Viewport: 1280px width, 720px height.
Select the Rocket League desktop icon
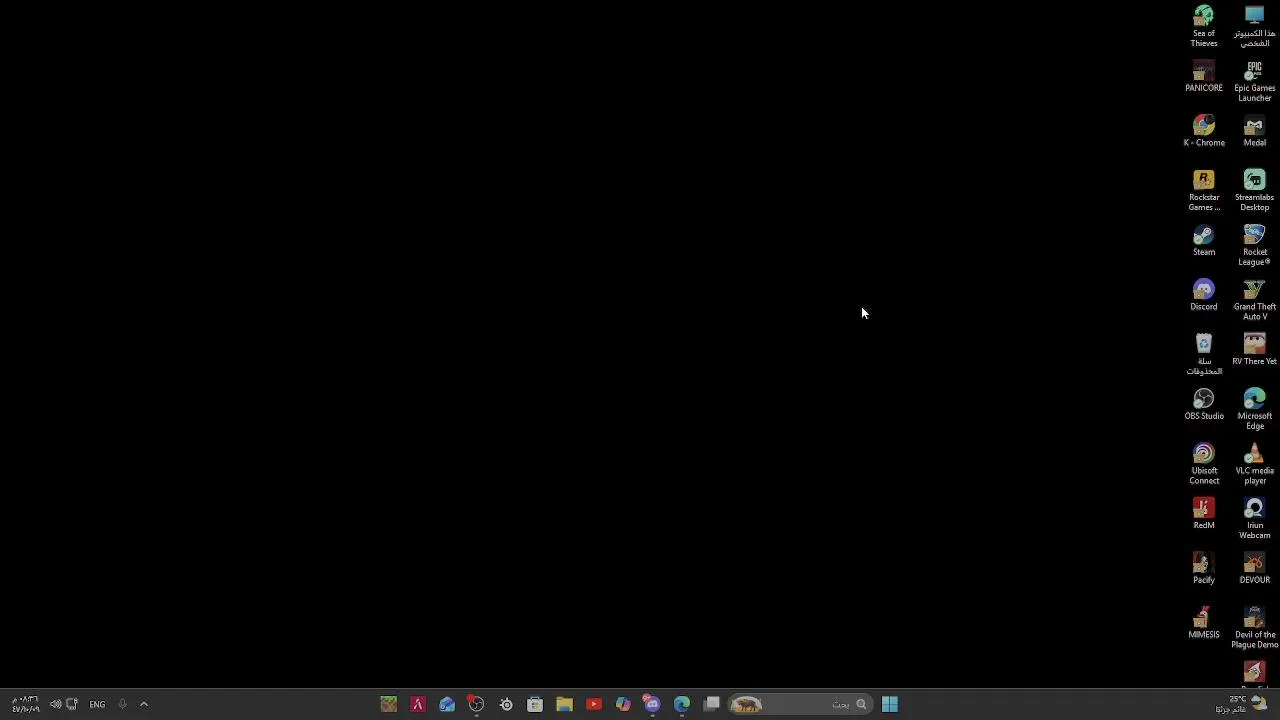(1254, 245)
